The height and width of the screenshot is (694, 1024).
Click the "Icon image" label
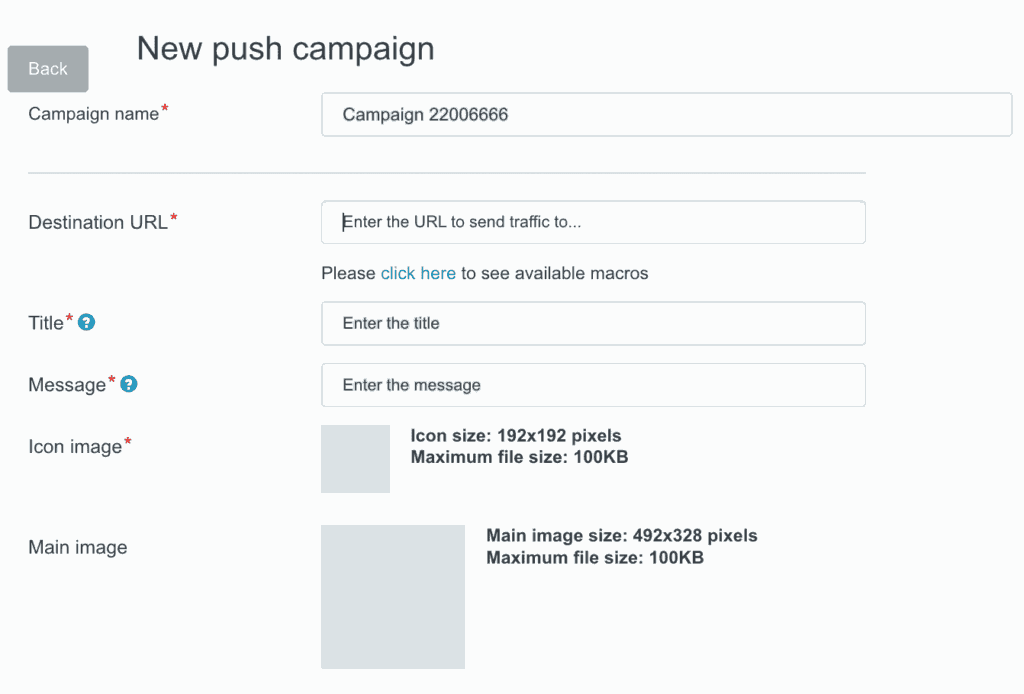[75, 447]
